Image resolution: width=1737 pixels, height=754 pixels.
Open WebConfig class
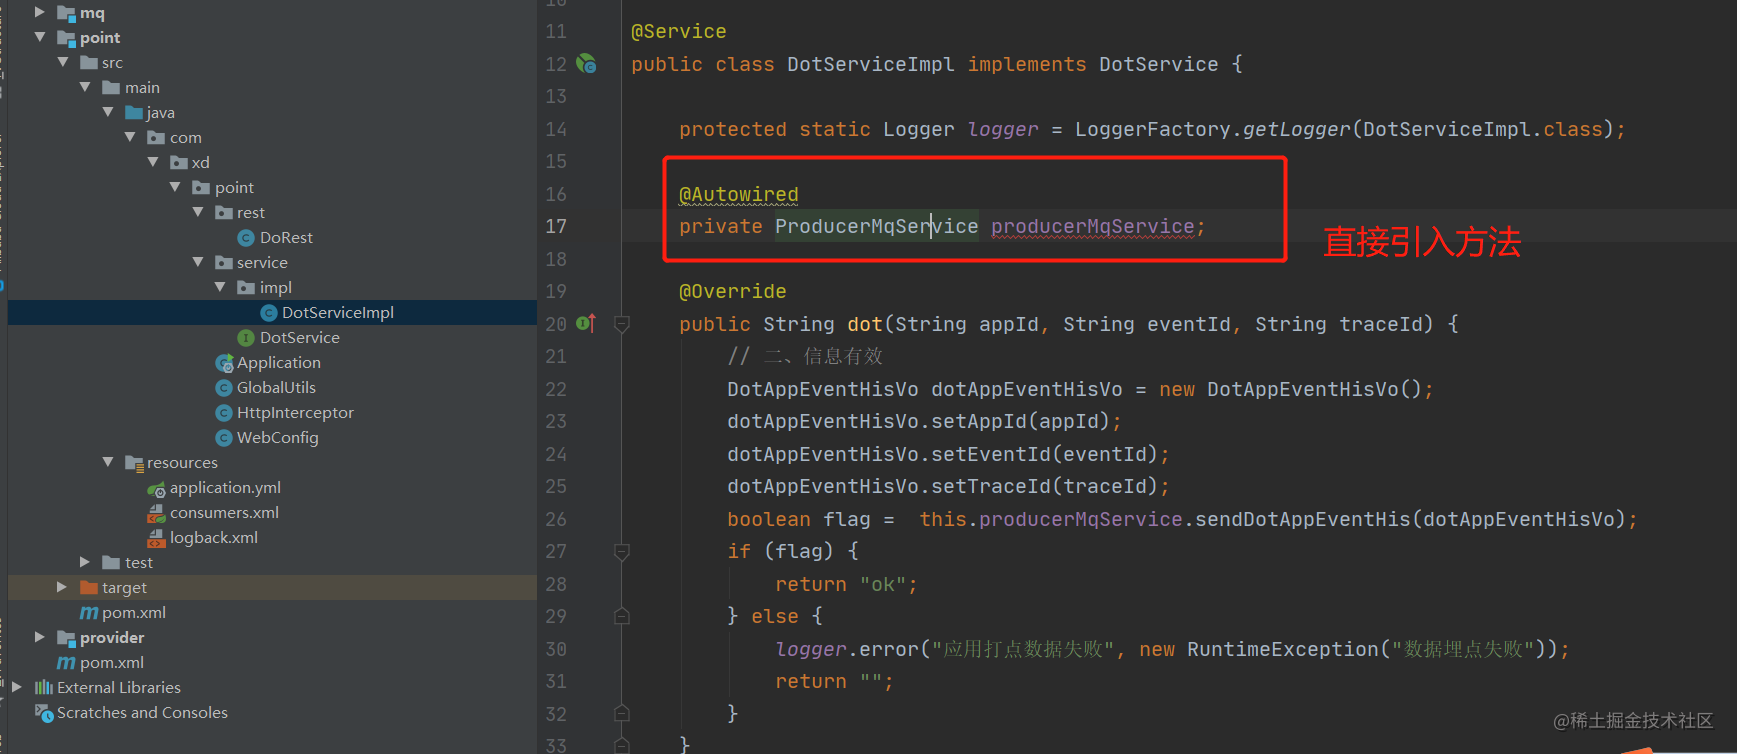tap(278, 438)
